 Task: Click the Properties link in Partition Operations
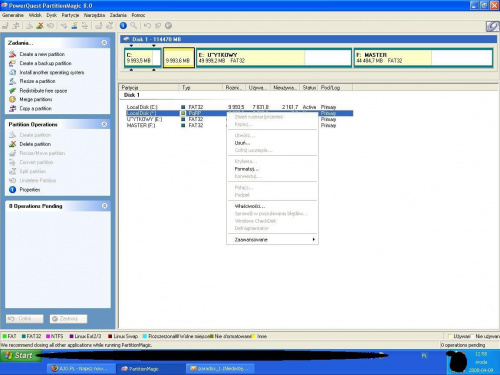[x=30, y=189]
